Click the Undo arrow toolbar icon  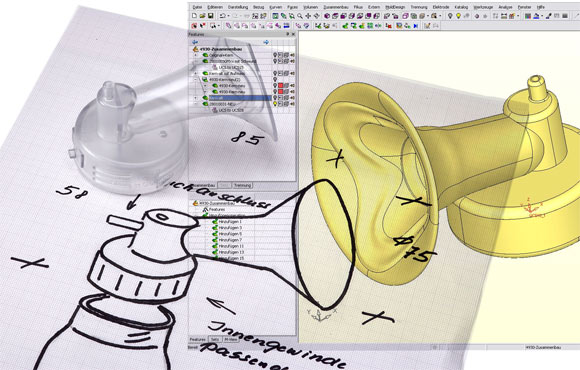click(222, 16)
